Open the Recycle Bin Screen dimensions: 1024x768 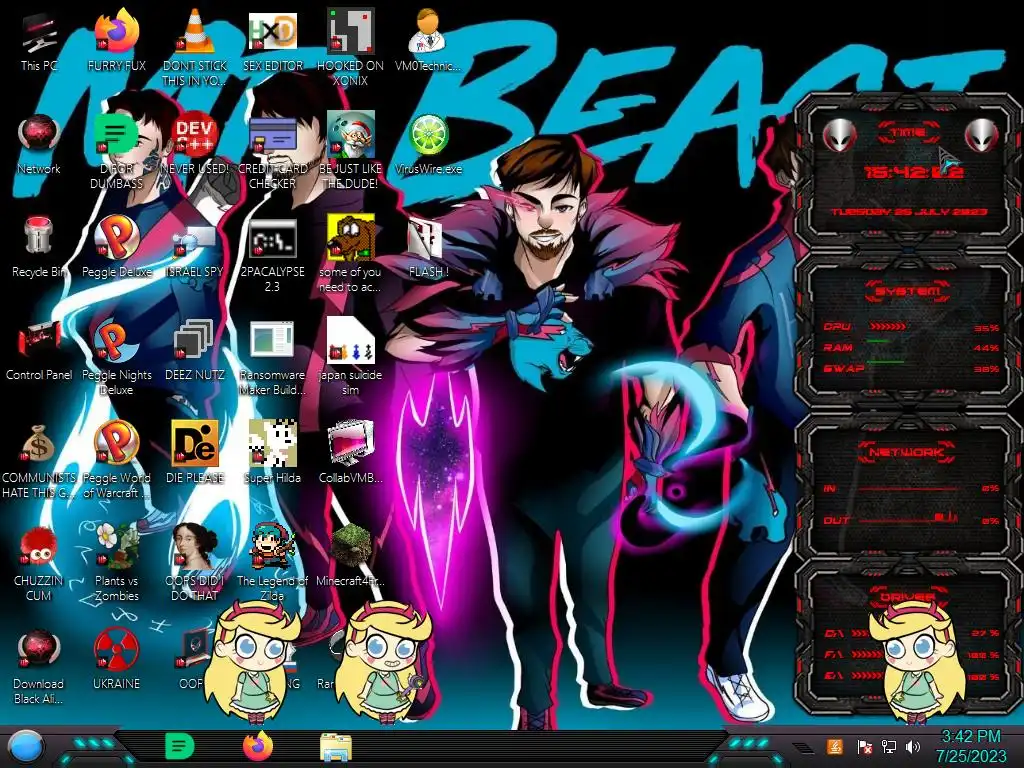point(39,247)
